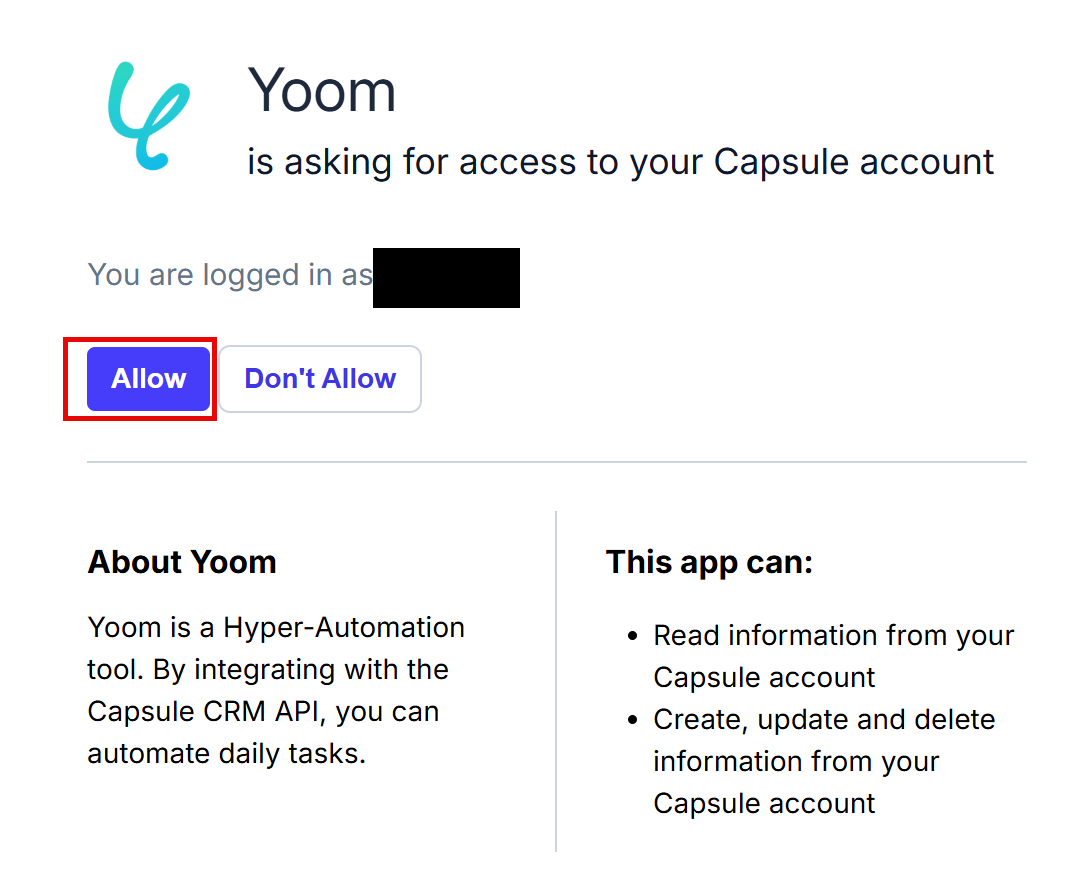Click the Yoom logo icon
The image size is (1068, 874).
[148, 114]
